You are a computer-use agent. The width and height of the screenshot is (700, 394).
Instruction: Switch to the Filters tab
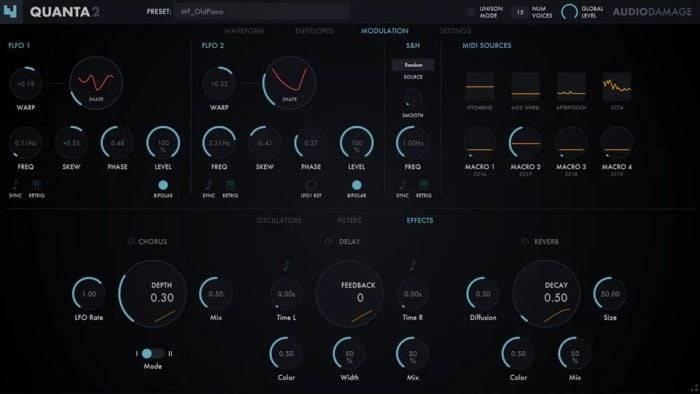pos(350,220)
